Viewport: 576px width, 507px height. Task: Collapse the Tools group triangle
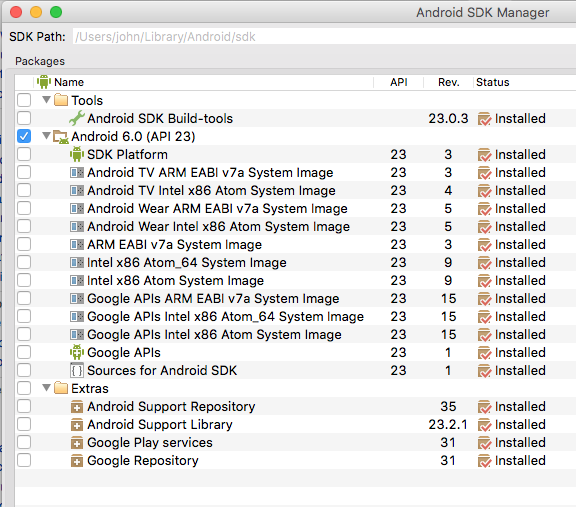46,100
